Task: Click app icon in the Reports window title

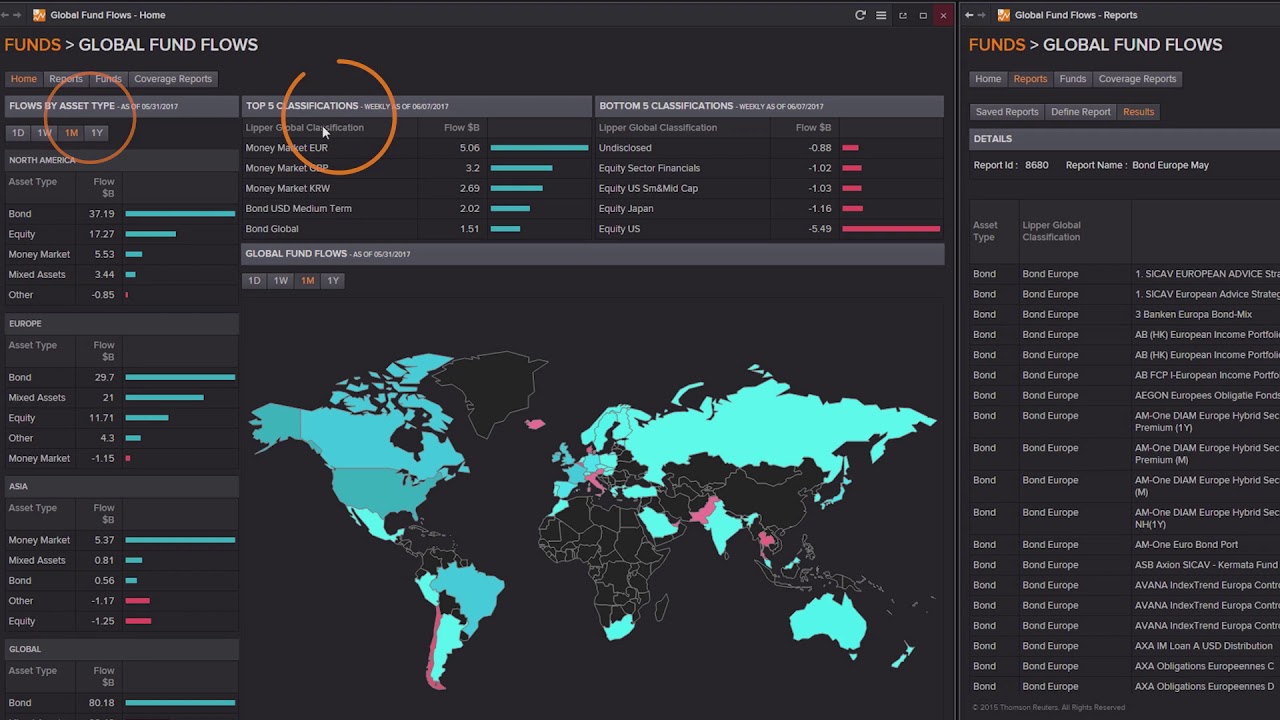Action: click(1004, 15)
